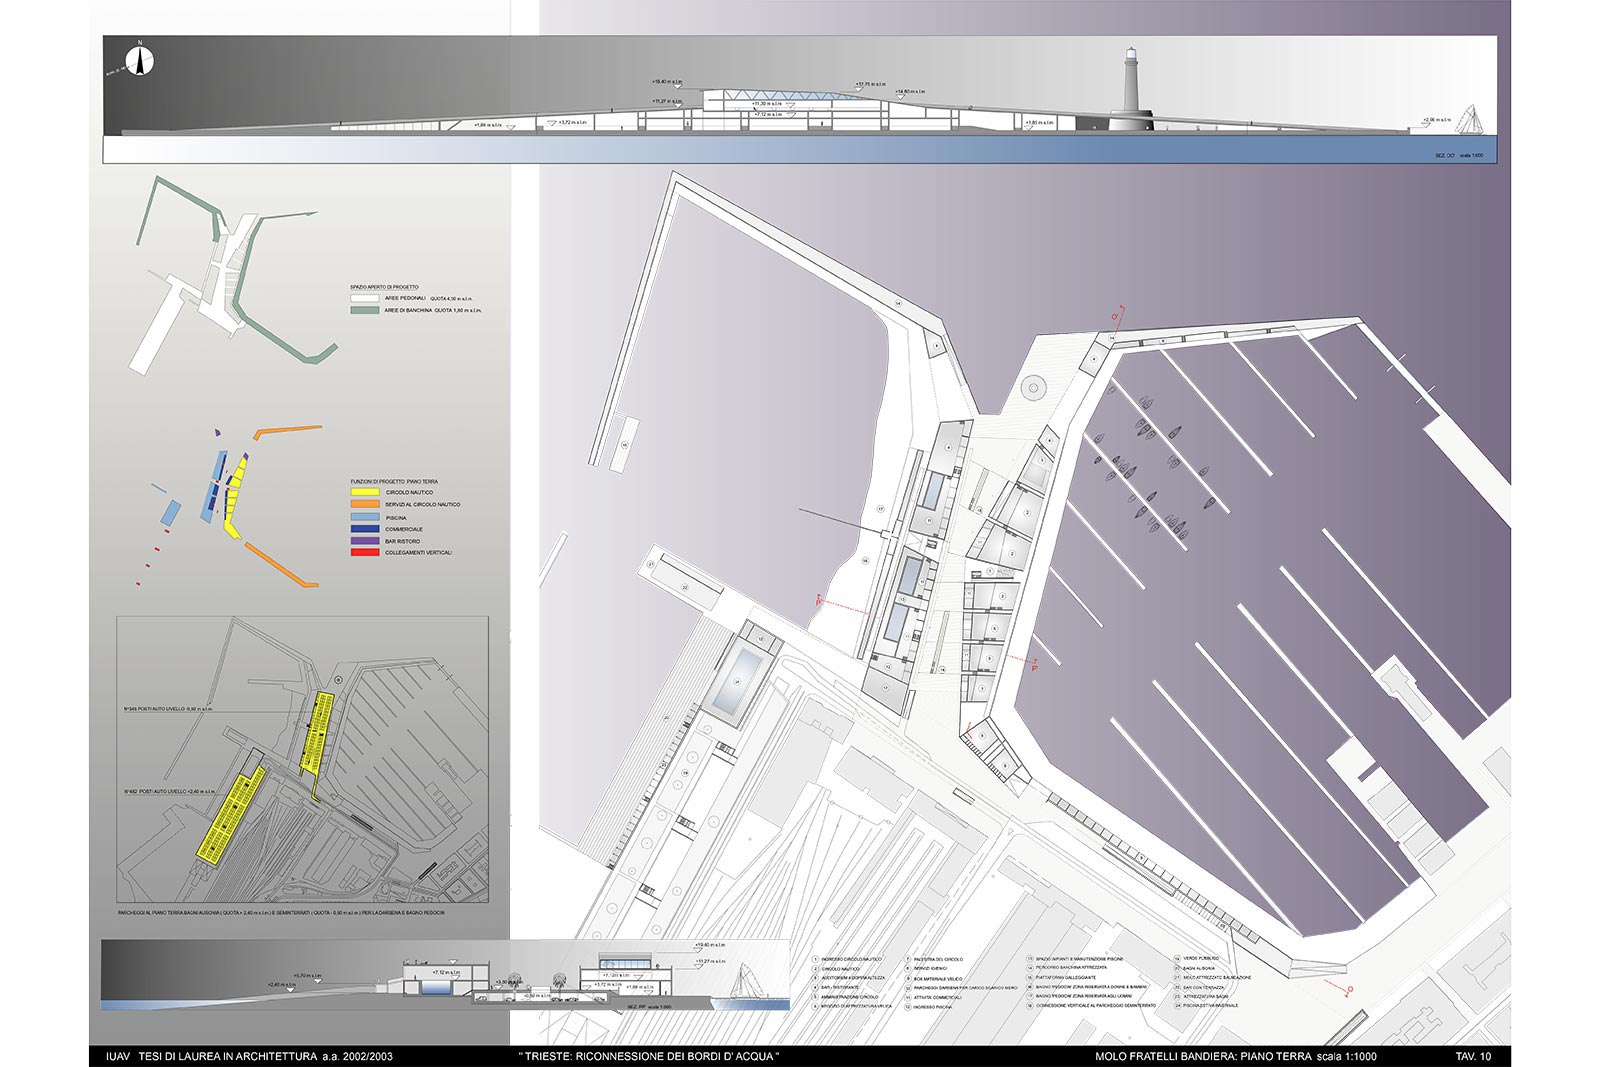Click the red section marker 'P' on the plan's left

click(x=819, y=602)
